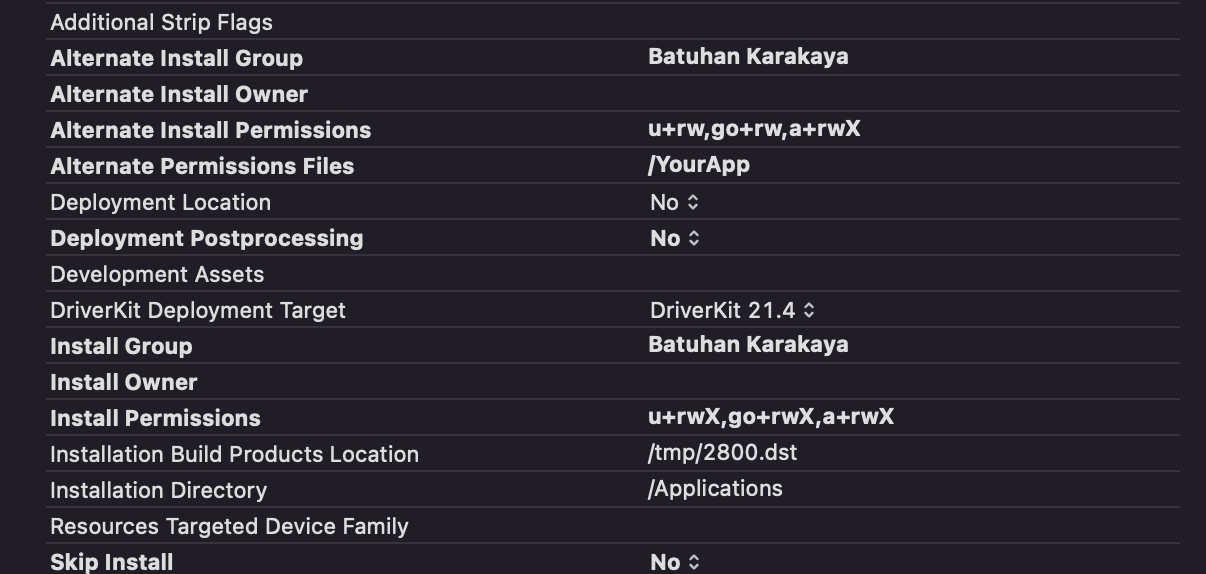This screenshot has width=1206, height=574.
Task: Click the Batuhan Karakaya value for Install Group
Action: tap(748, 345)
